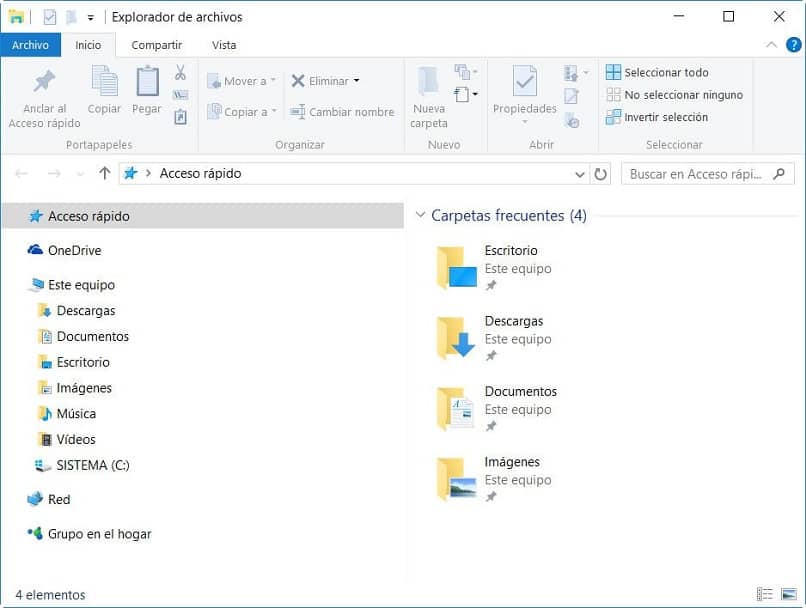Expand the Propiedades dropdown arrow
The width and height of the screenshot is (806, 608).
525,122
